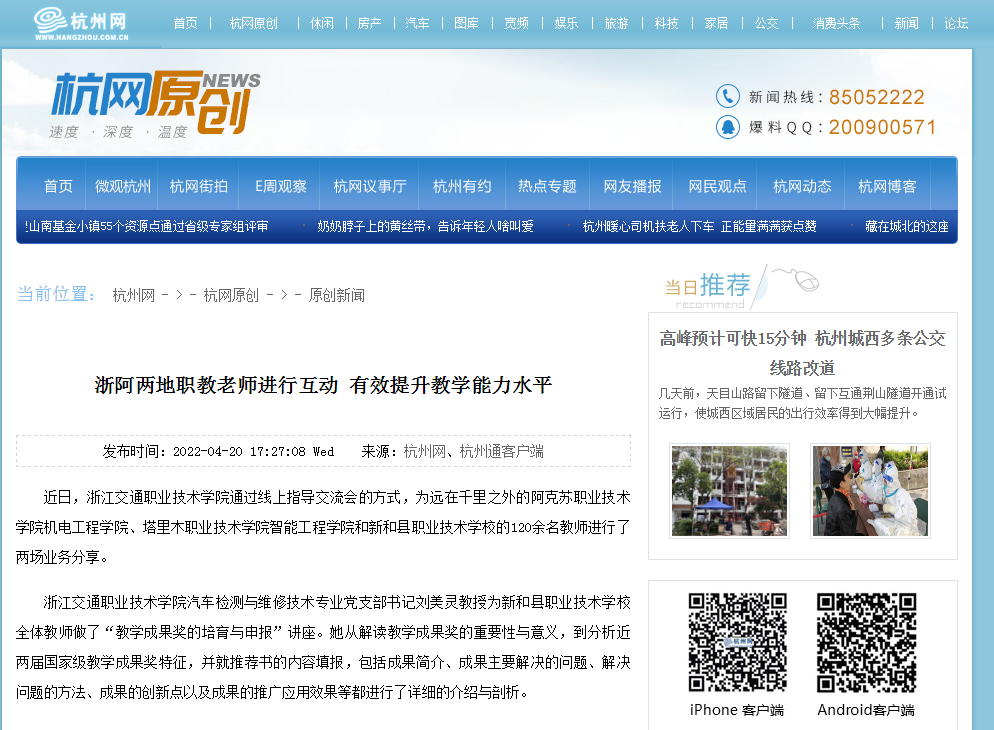Image resolution: width=994 pixels, height=730 pixels.
Task: Click the 杭州网 breadcrumb link
Action: pos(133,295)
